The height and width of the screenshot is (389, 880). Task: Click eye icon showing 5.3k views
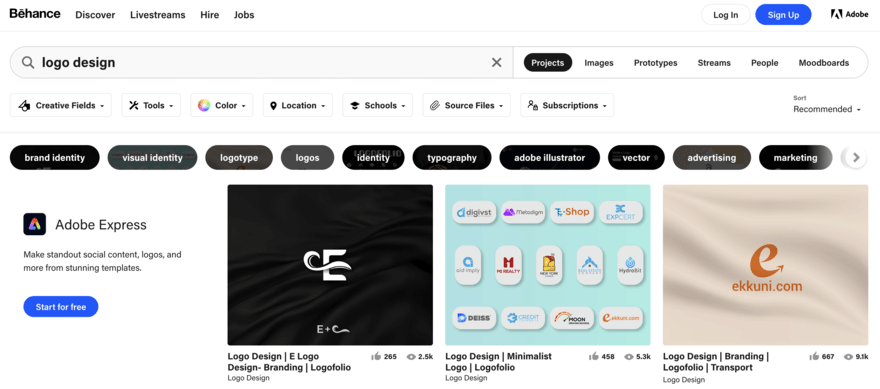click(x=629, y=356)
